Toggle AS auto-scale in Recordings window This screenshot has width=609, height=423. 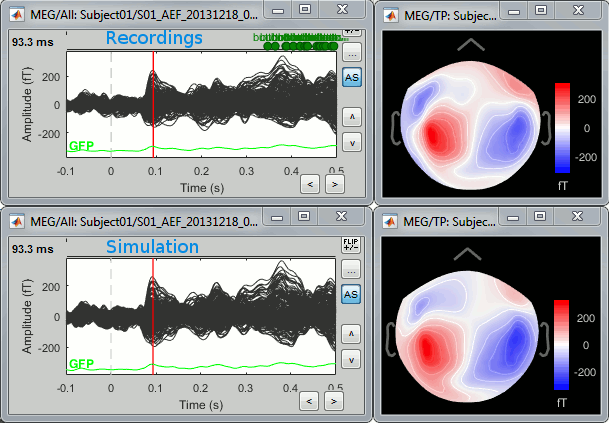351,77
